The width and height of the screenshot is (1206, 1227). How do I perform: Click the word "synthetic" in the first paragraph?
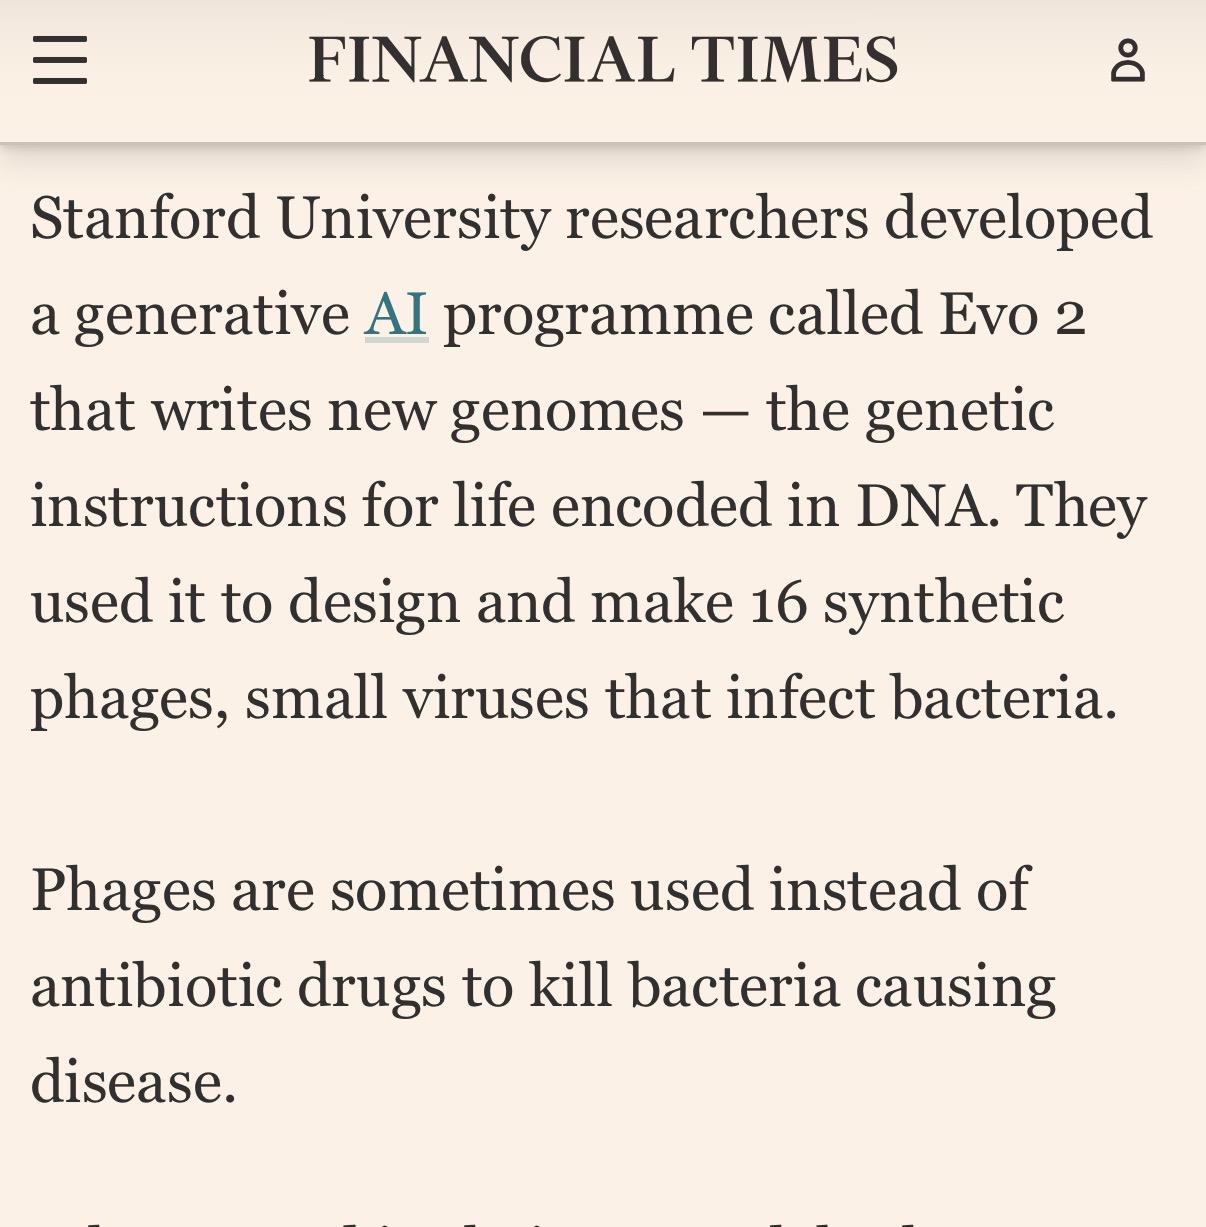tap(943, 605)
